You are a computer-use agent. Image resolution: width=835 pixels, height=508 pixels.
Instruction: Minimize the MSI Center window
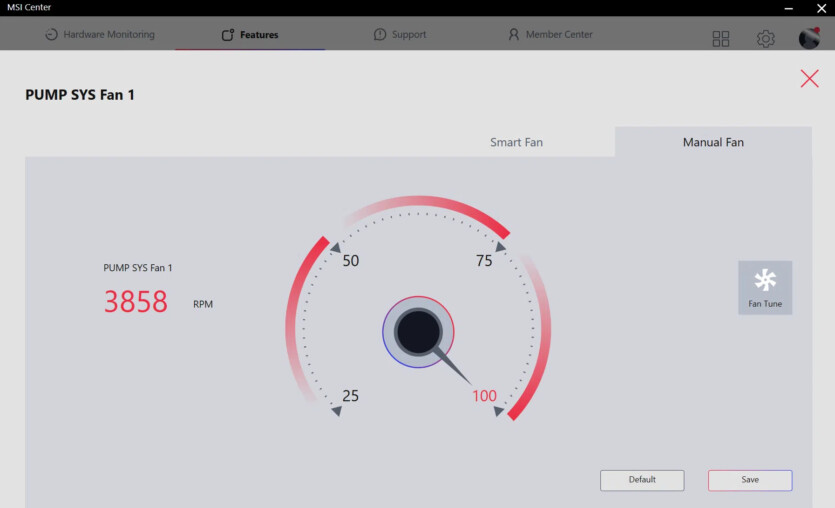[789, 8]
